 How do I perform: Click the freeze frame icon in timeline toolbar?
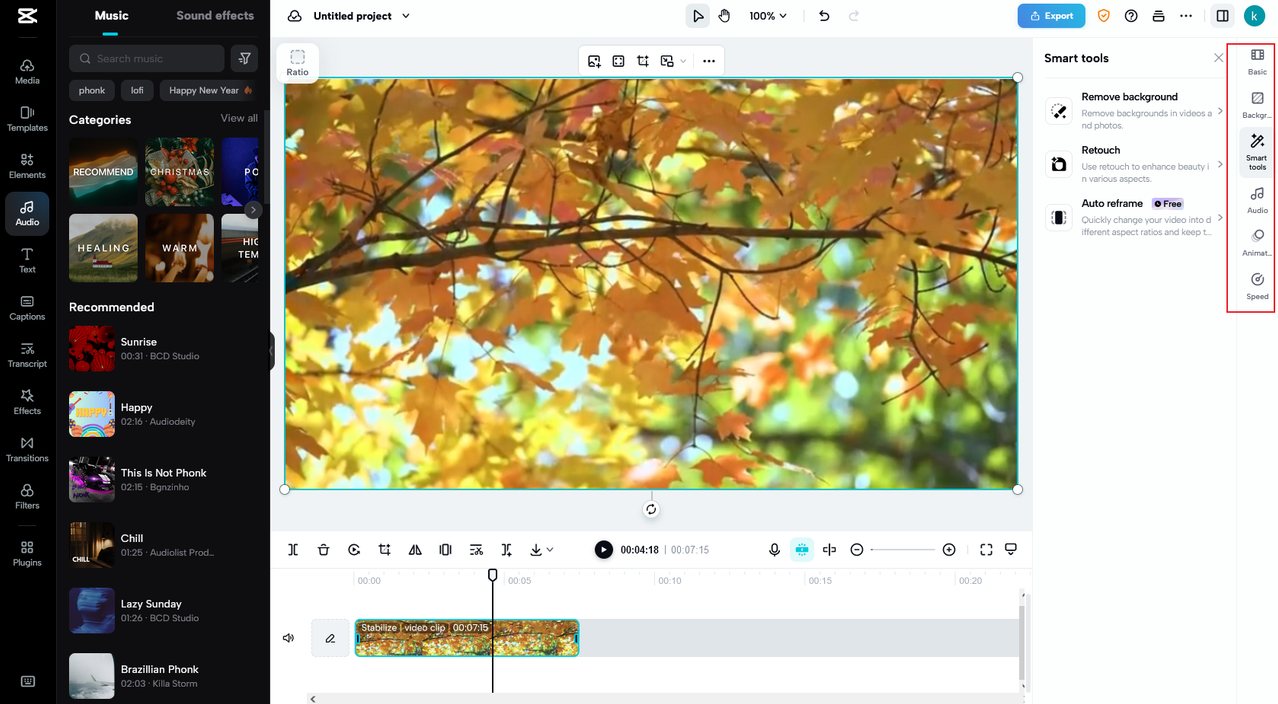pyautogui.click(x=446, y=550)
